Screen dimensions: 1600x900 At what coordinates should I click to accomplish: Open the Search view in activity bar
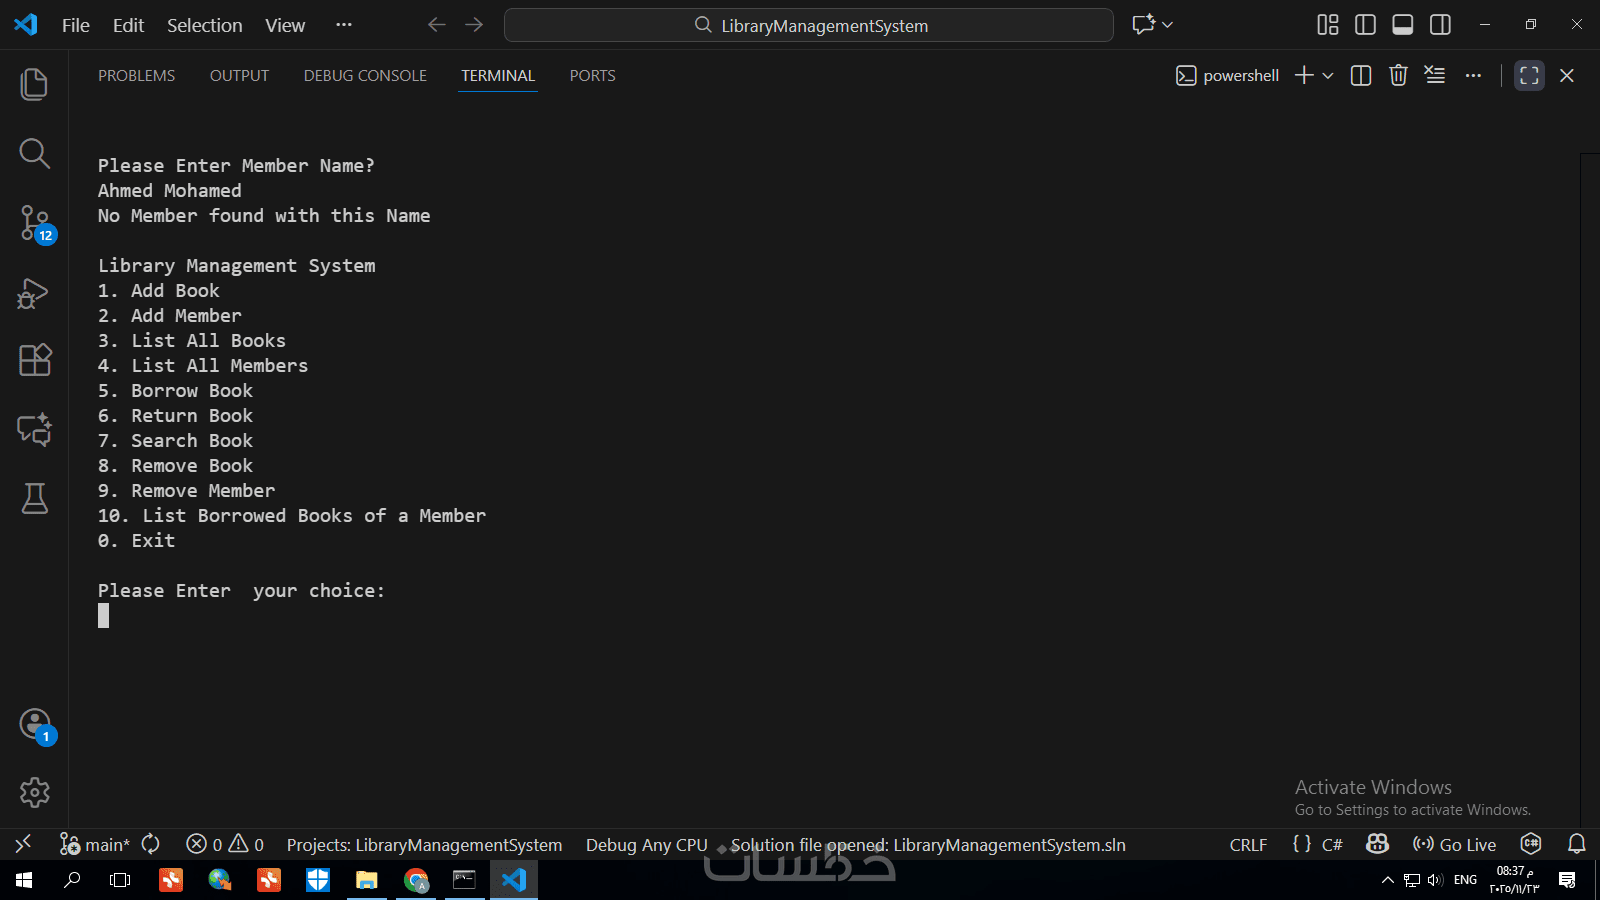tap(34, 153)
